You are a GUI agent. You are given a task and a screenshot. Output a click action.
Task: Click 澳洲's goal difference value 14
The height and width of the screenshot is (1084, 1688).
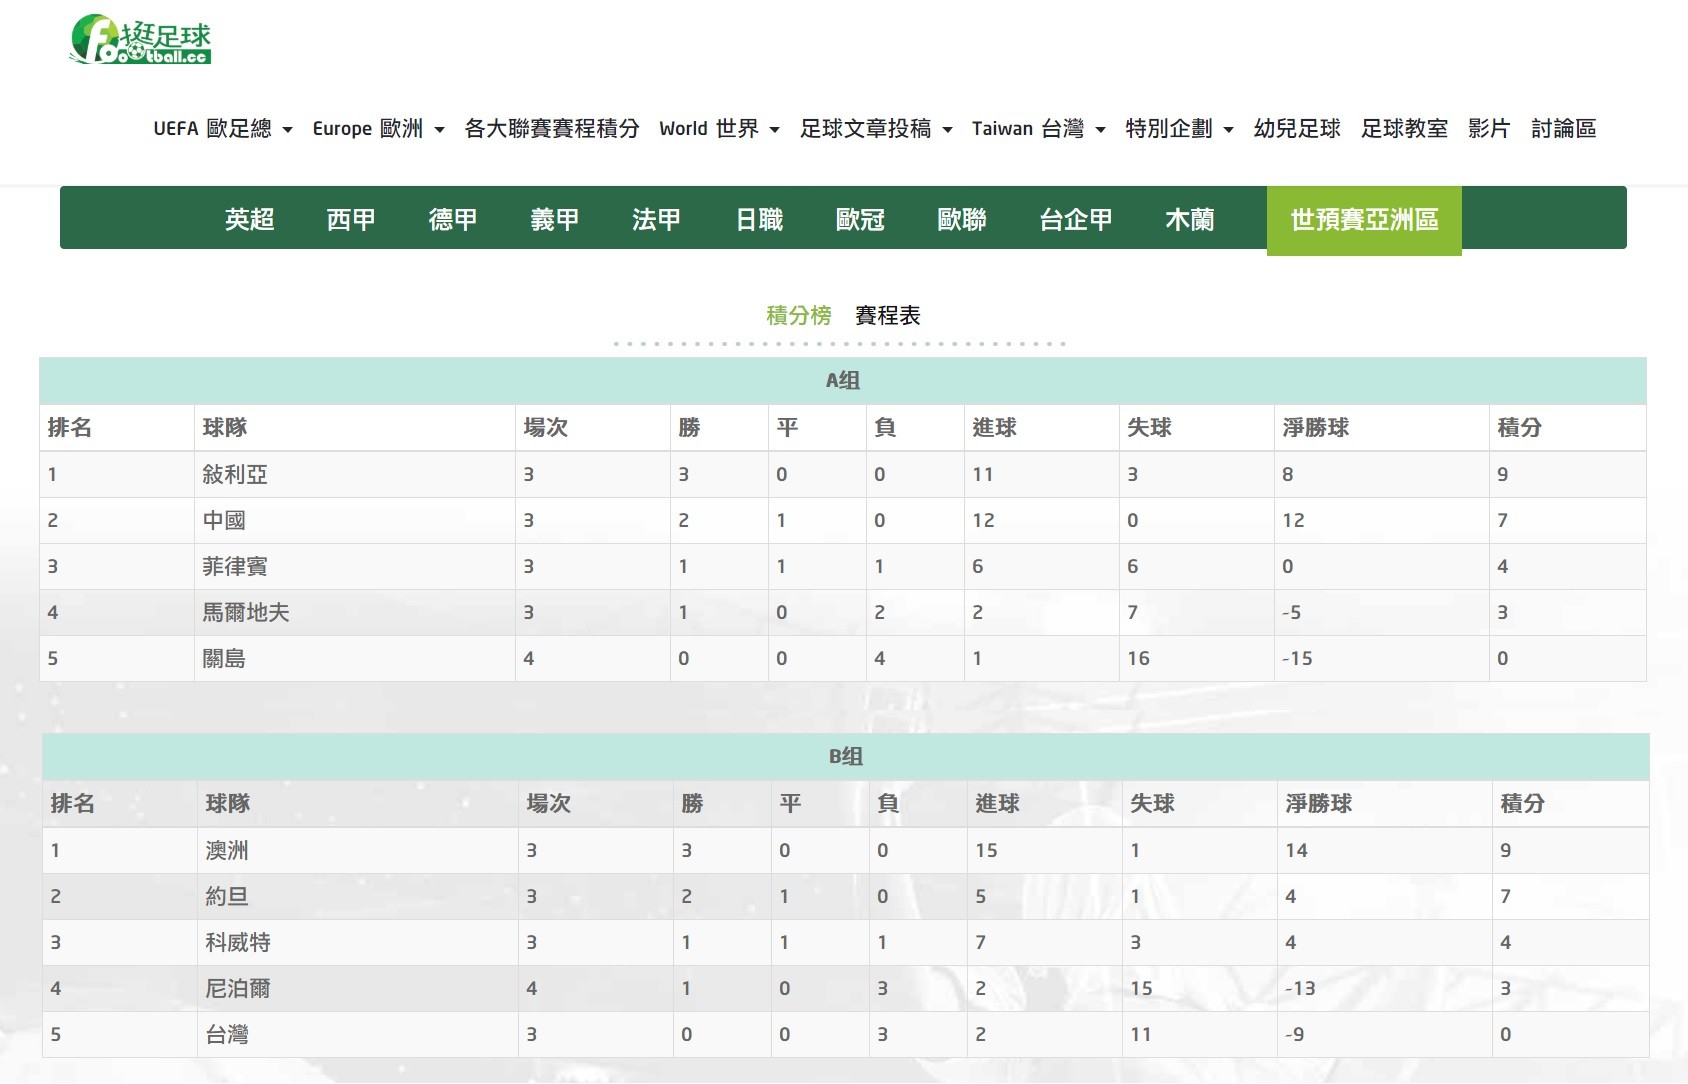(1296, 850)
